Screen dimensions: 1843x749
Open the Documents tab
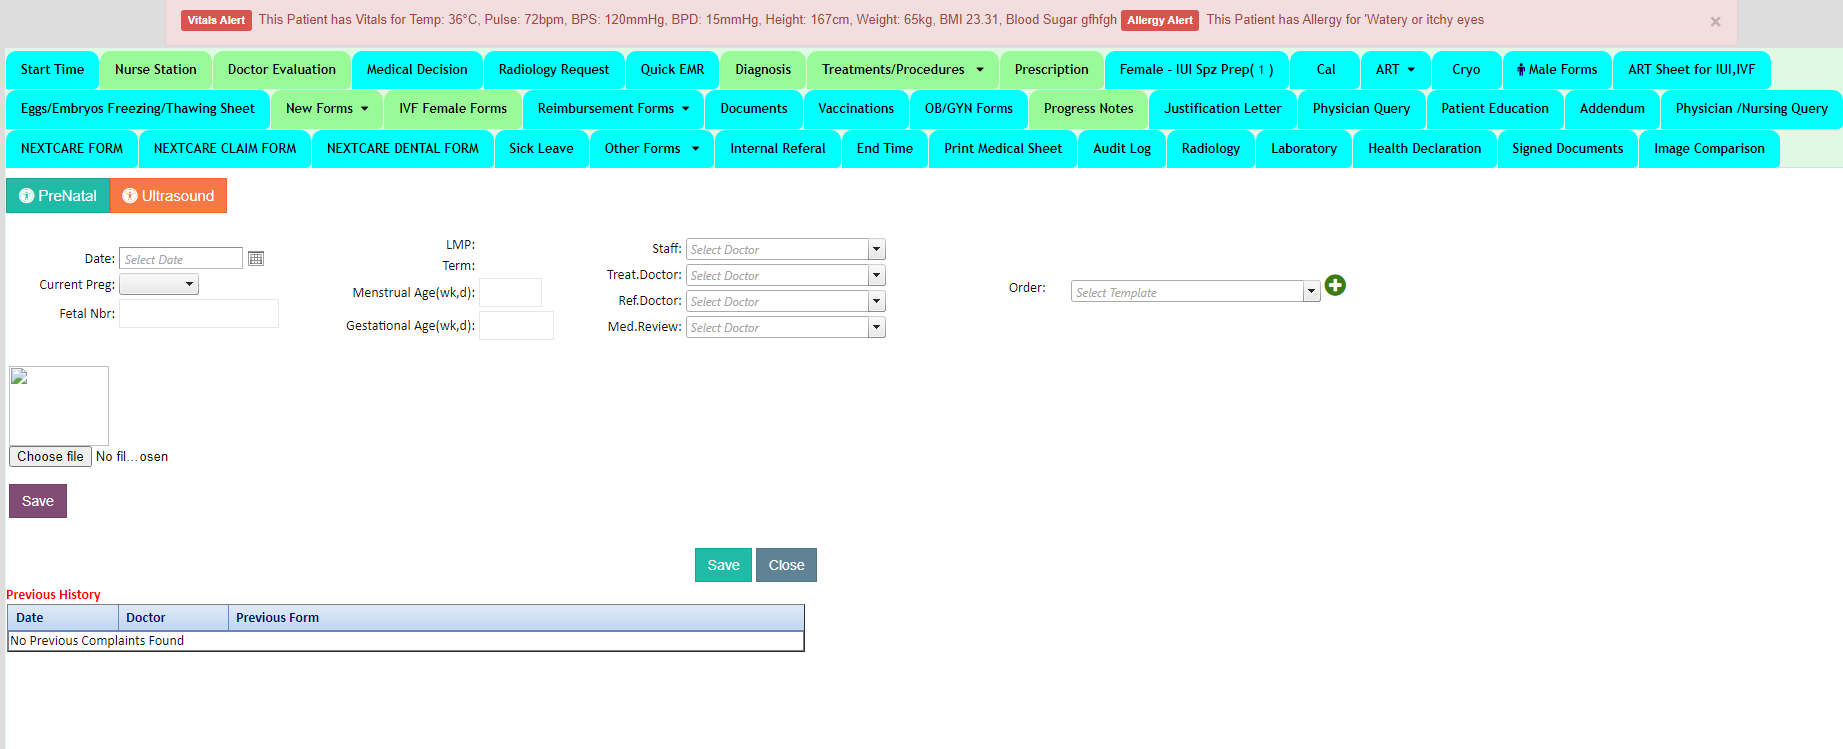pyautogui.click(x=754, y=109)
